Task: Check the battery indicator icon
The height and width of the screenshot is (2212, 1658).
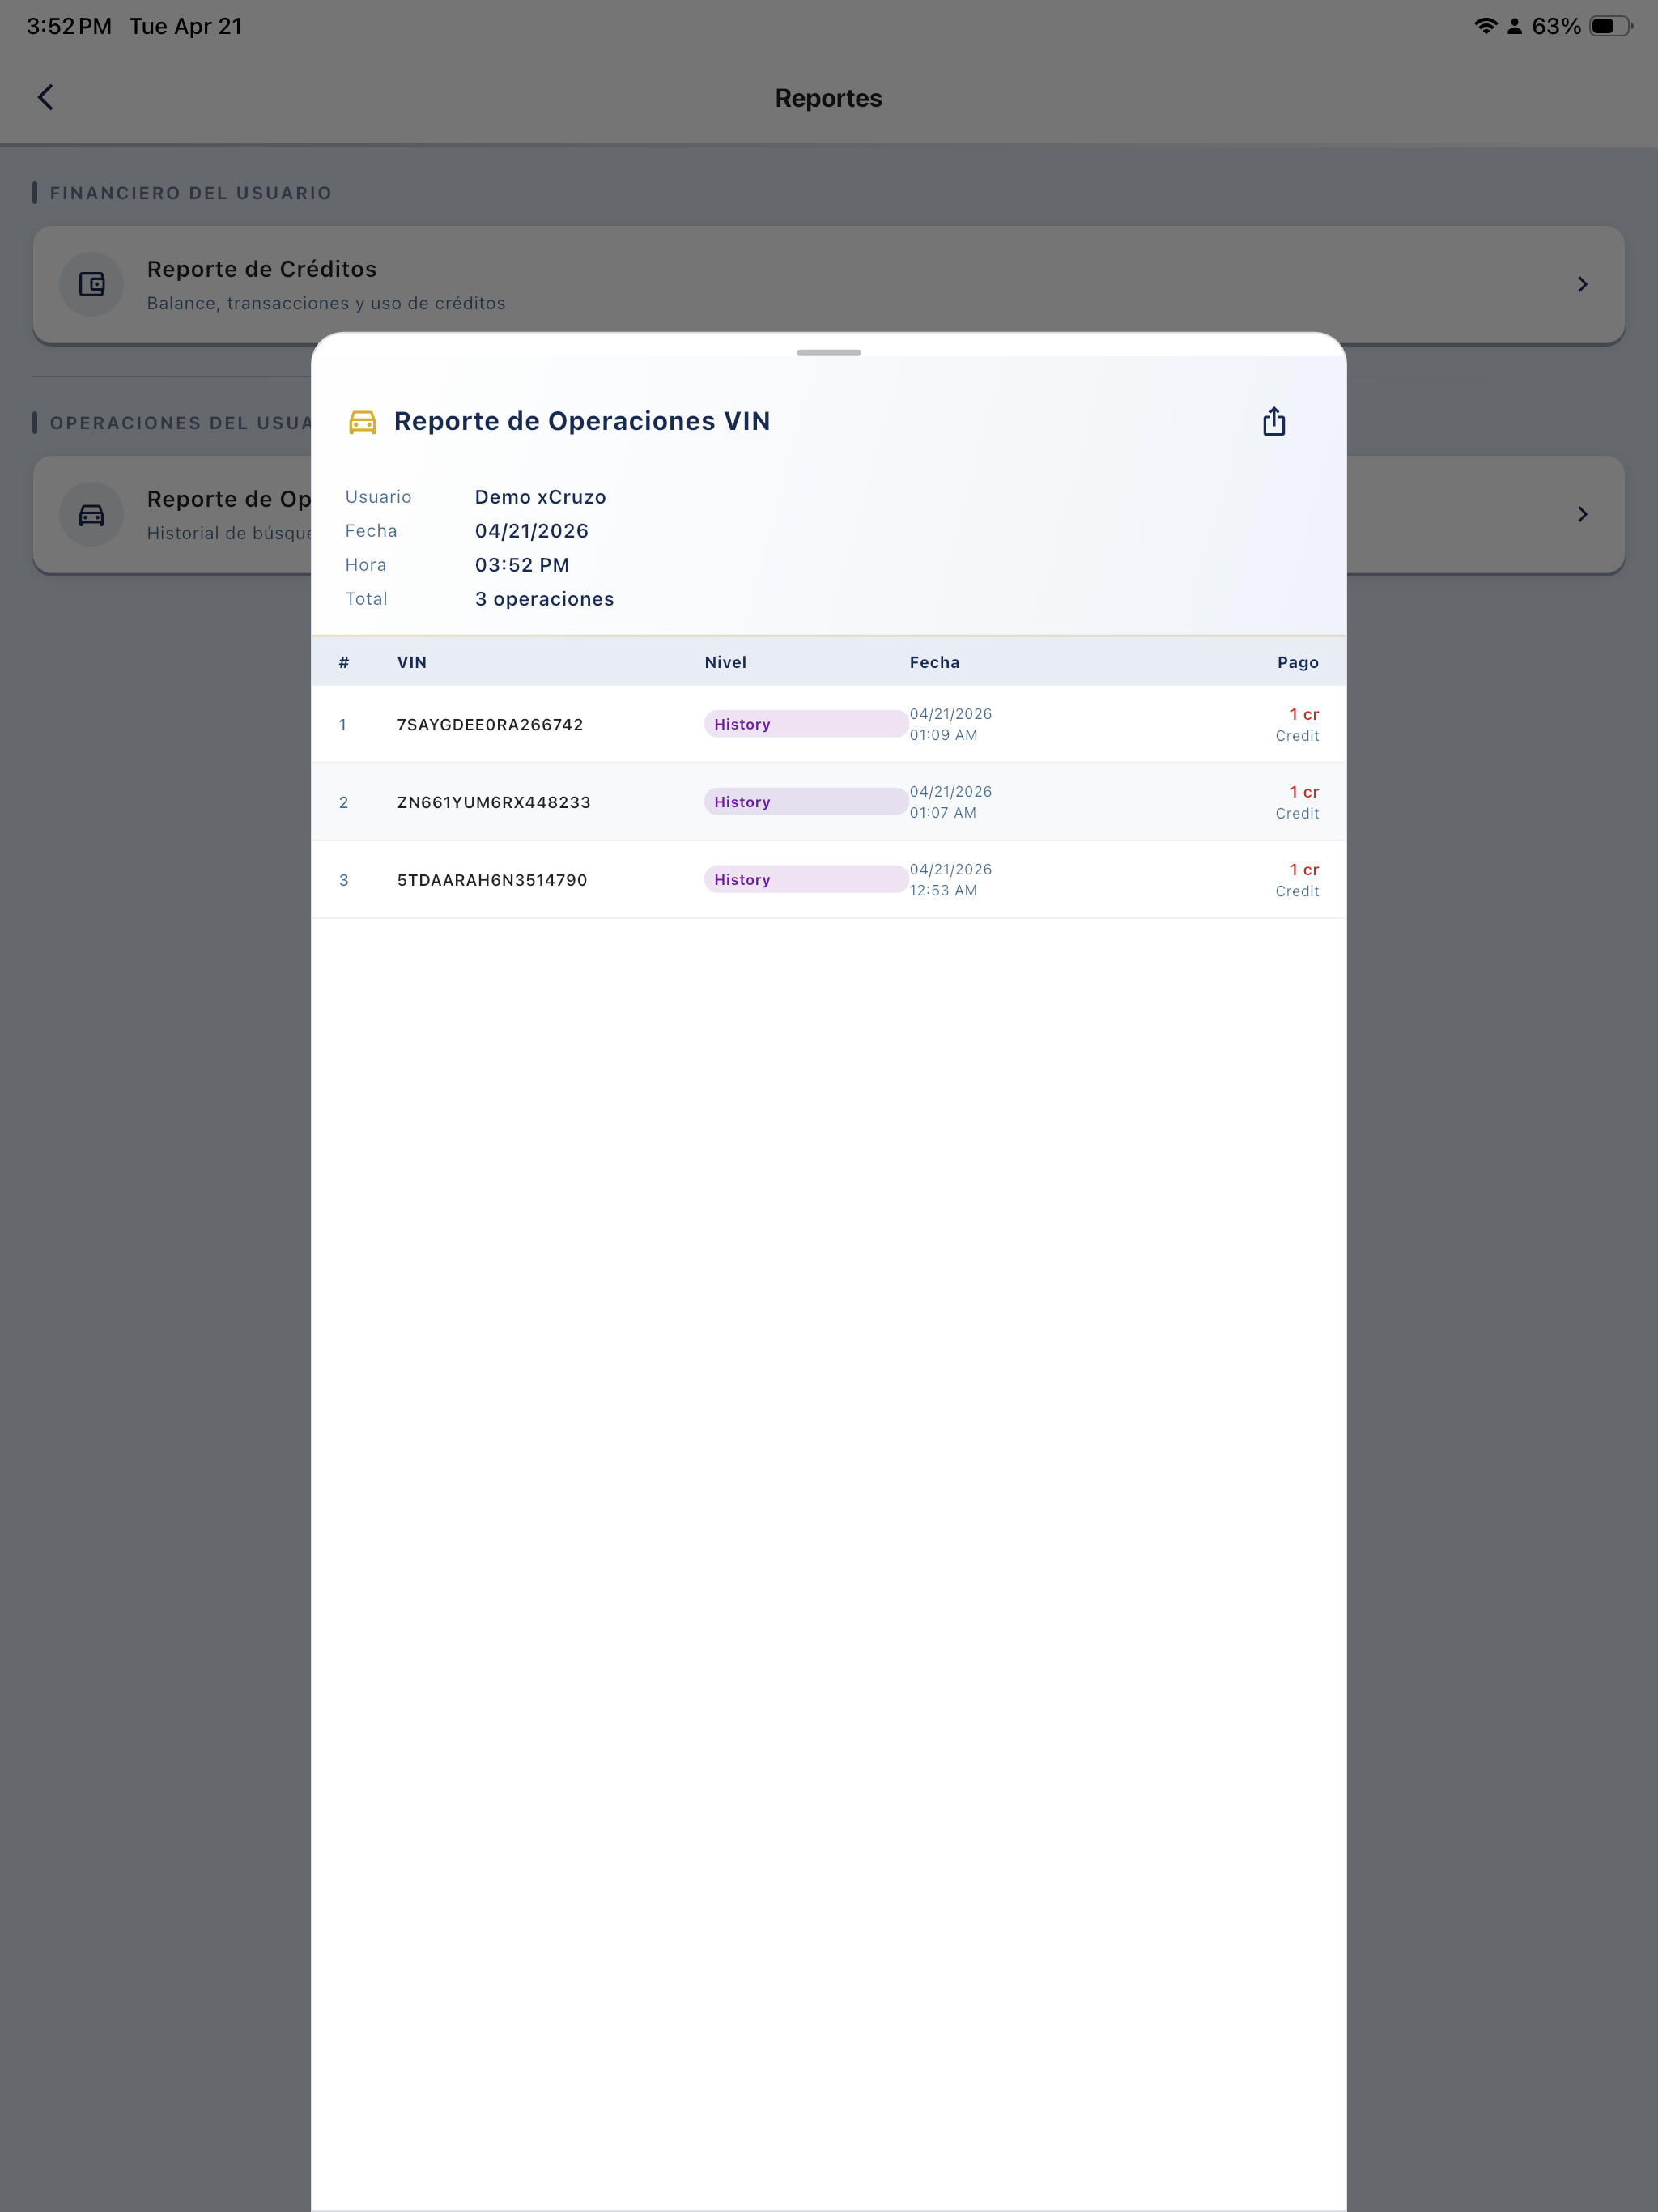Action: [x=1610, y=26]
